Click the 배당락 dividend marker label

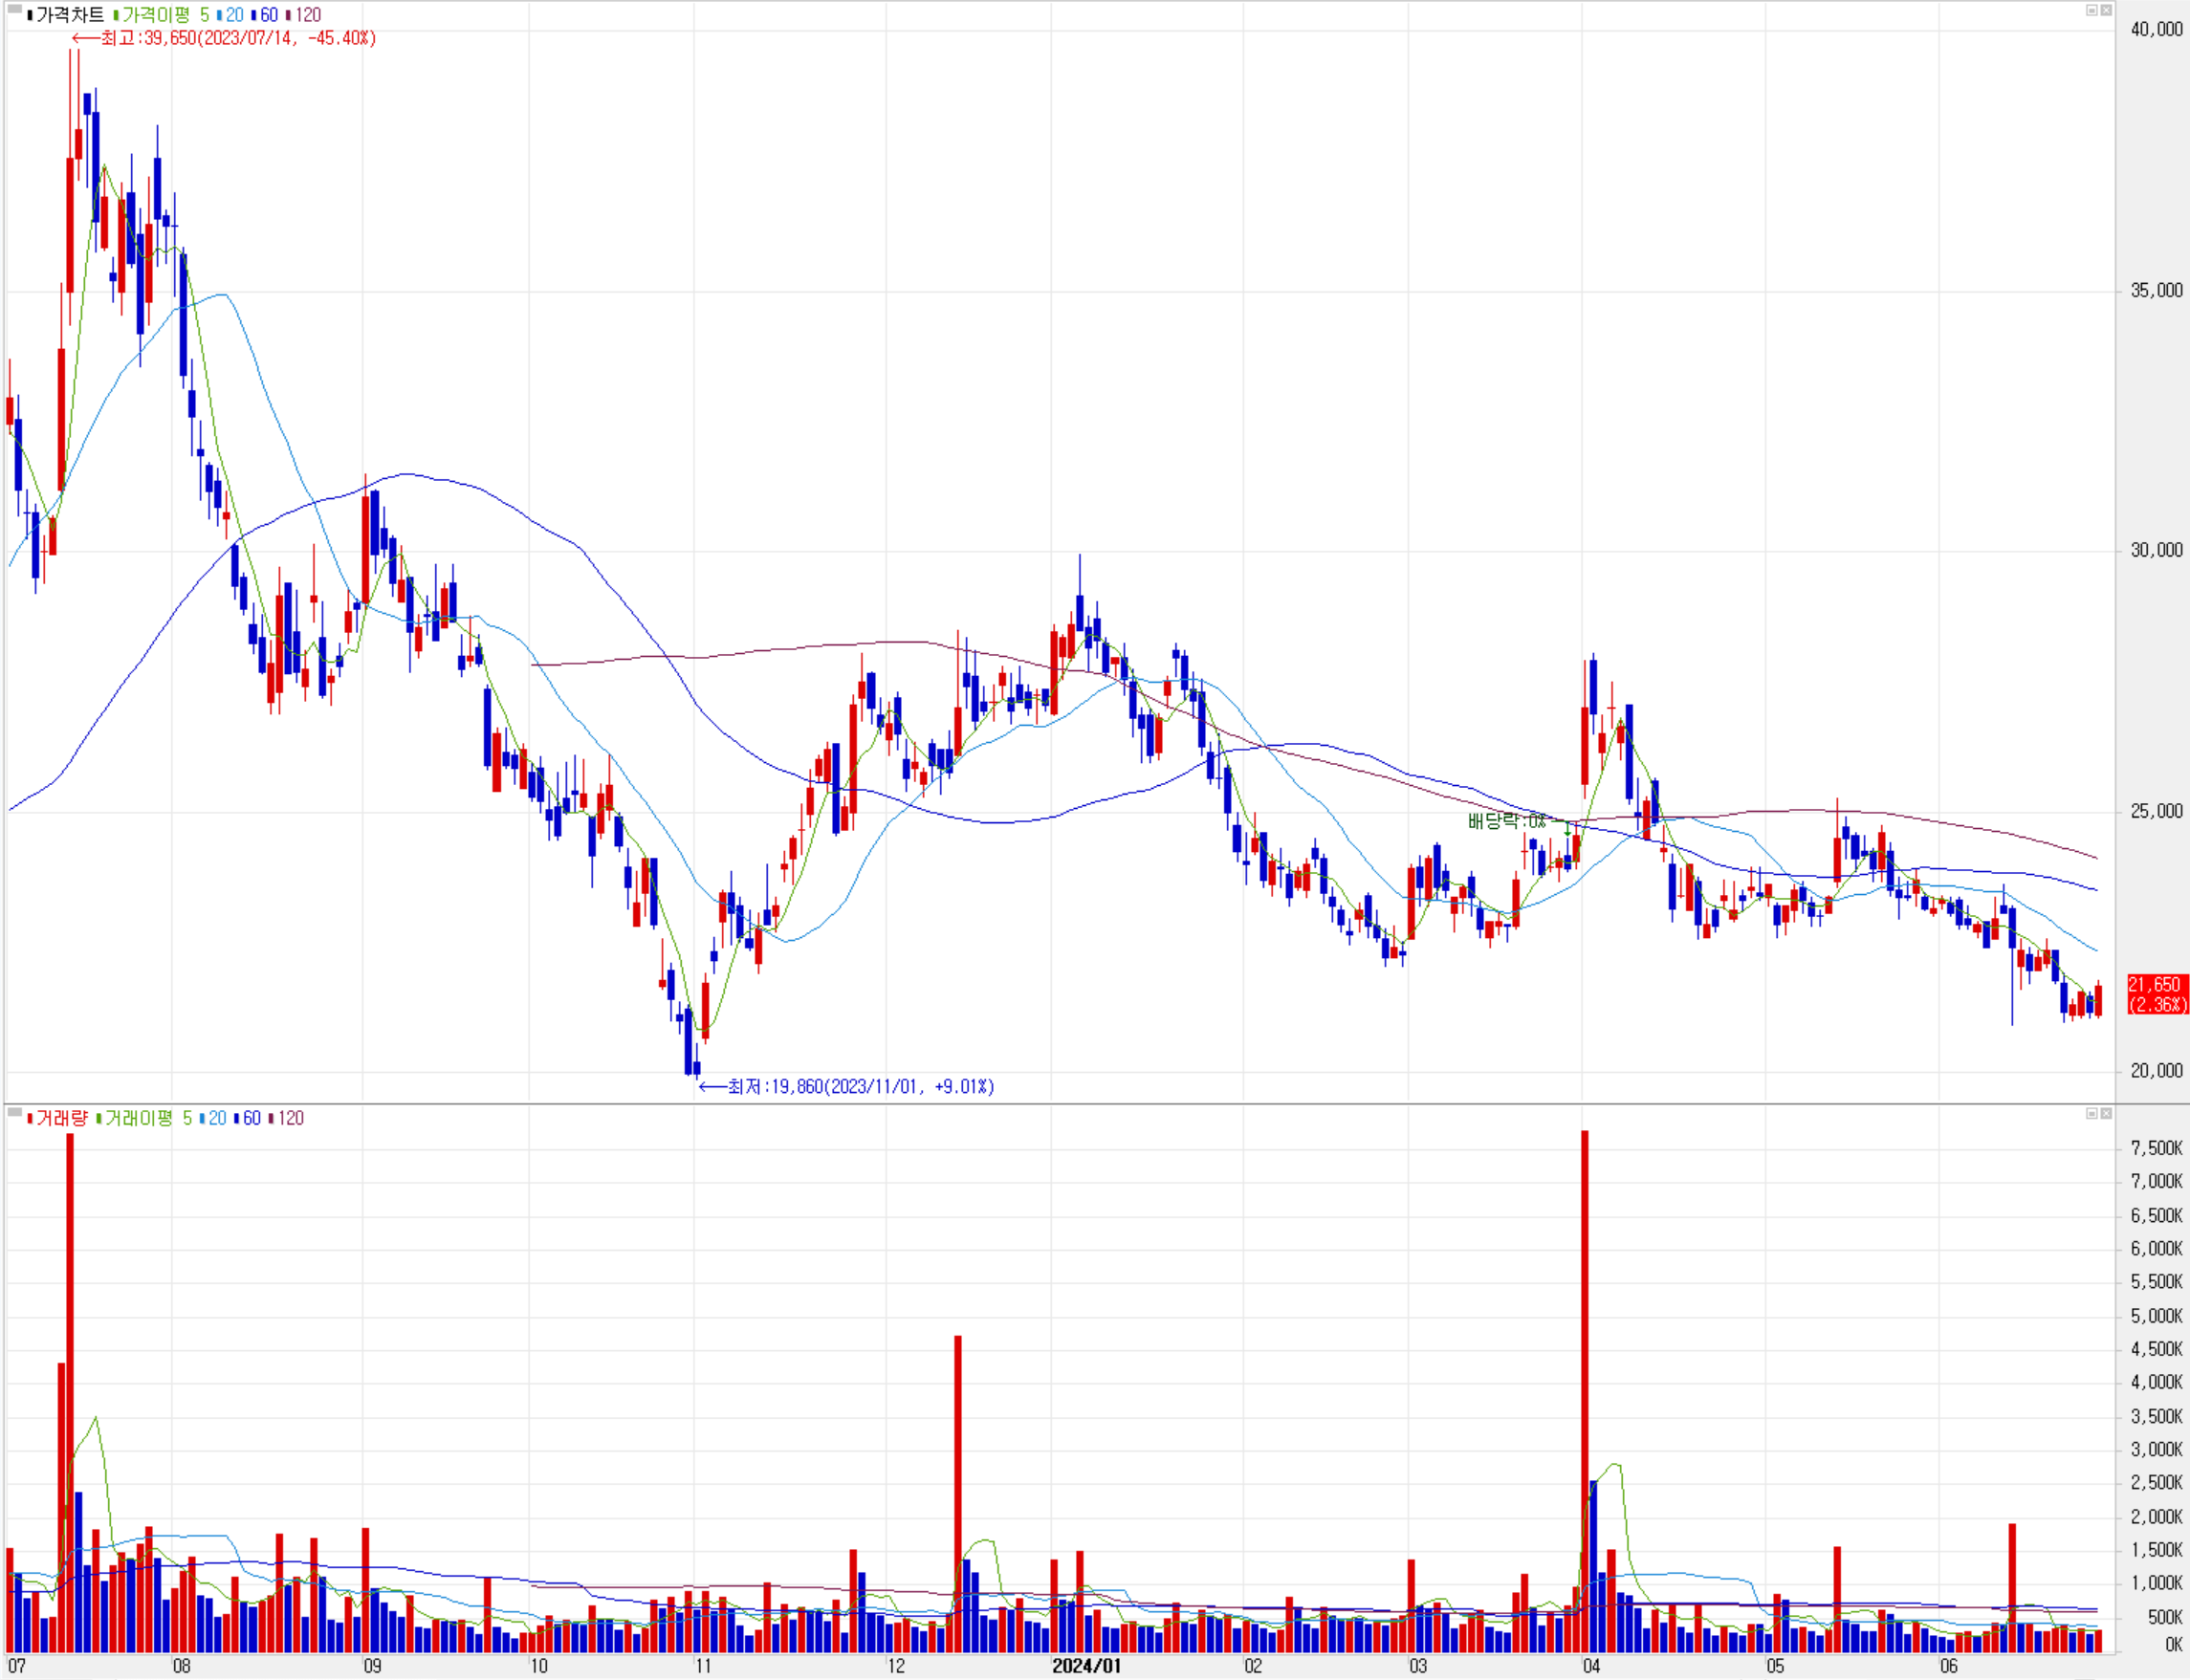pos(1506,821)
